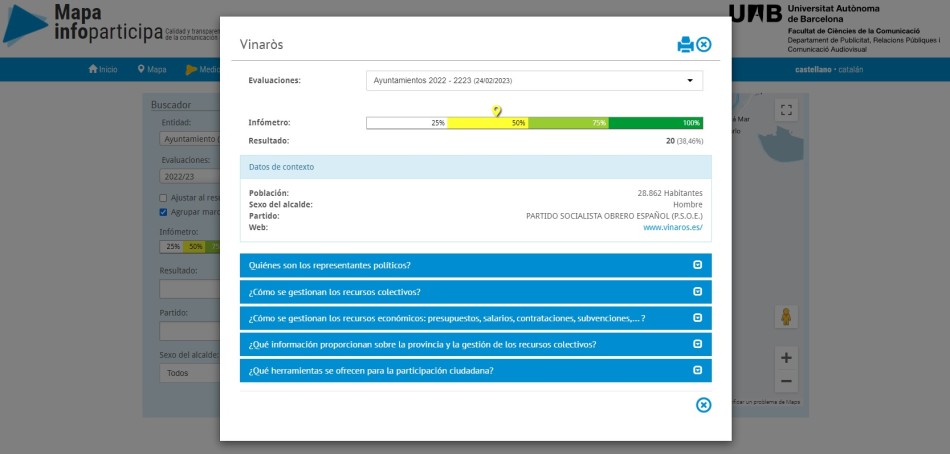
Task: Open the Evaluaciones dropdown in dialog
Action: point(534,80)
